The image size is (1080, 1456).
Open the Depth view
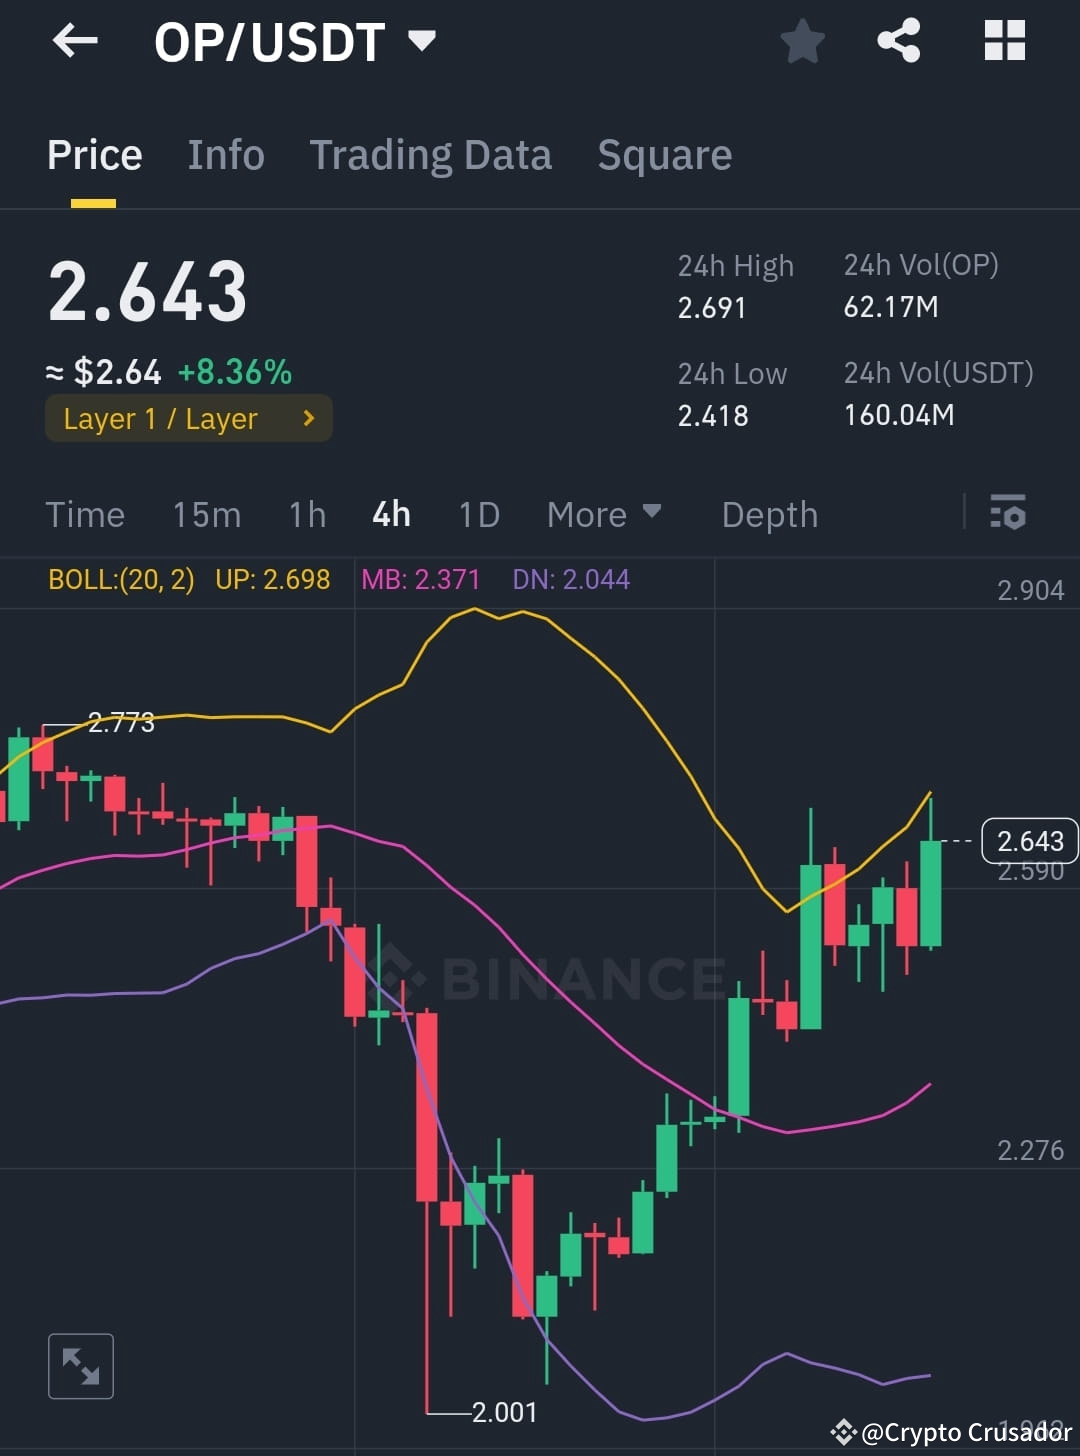point(769,514)
